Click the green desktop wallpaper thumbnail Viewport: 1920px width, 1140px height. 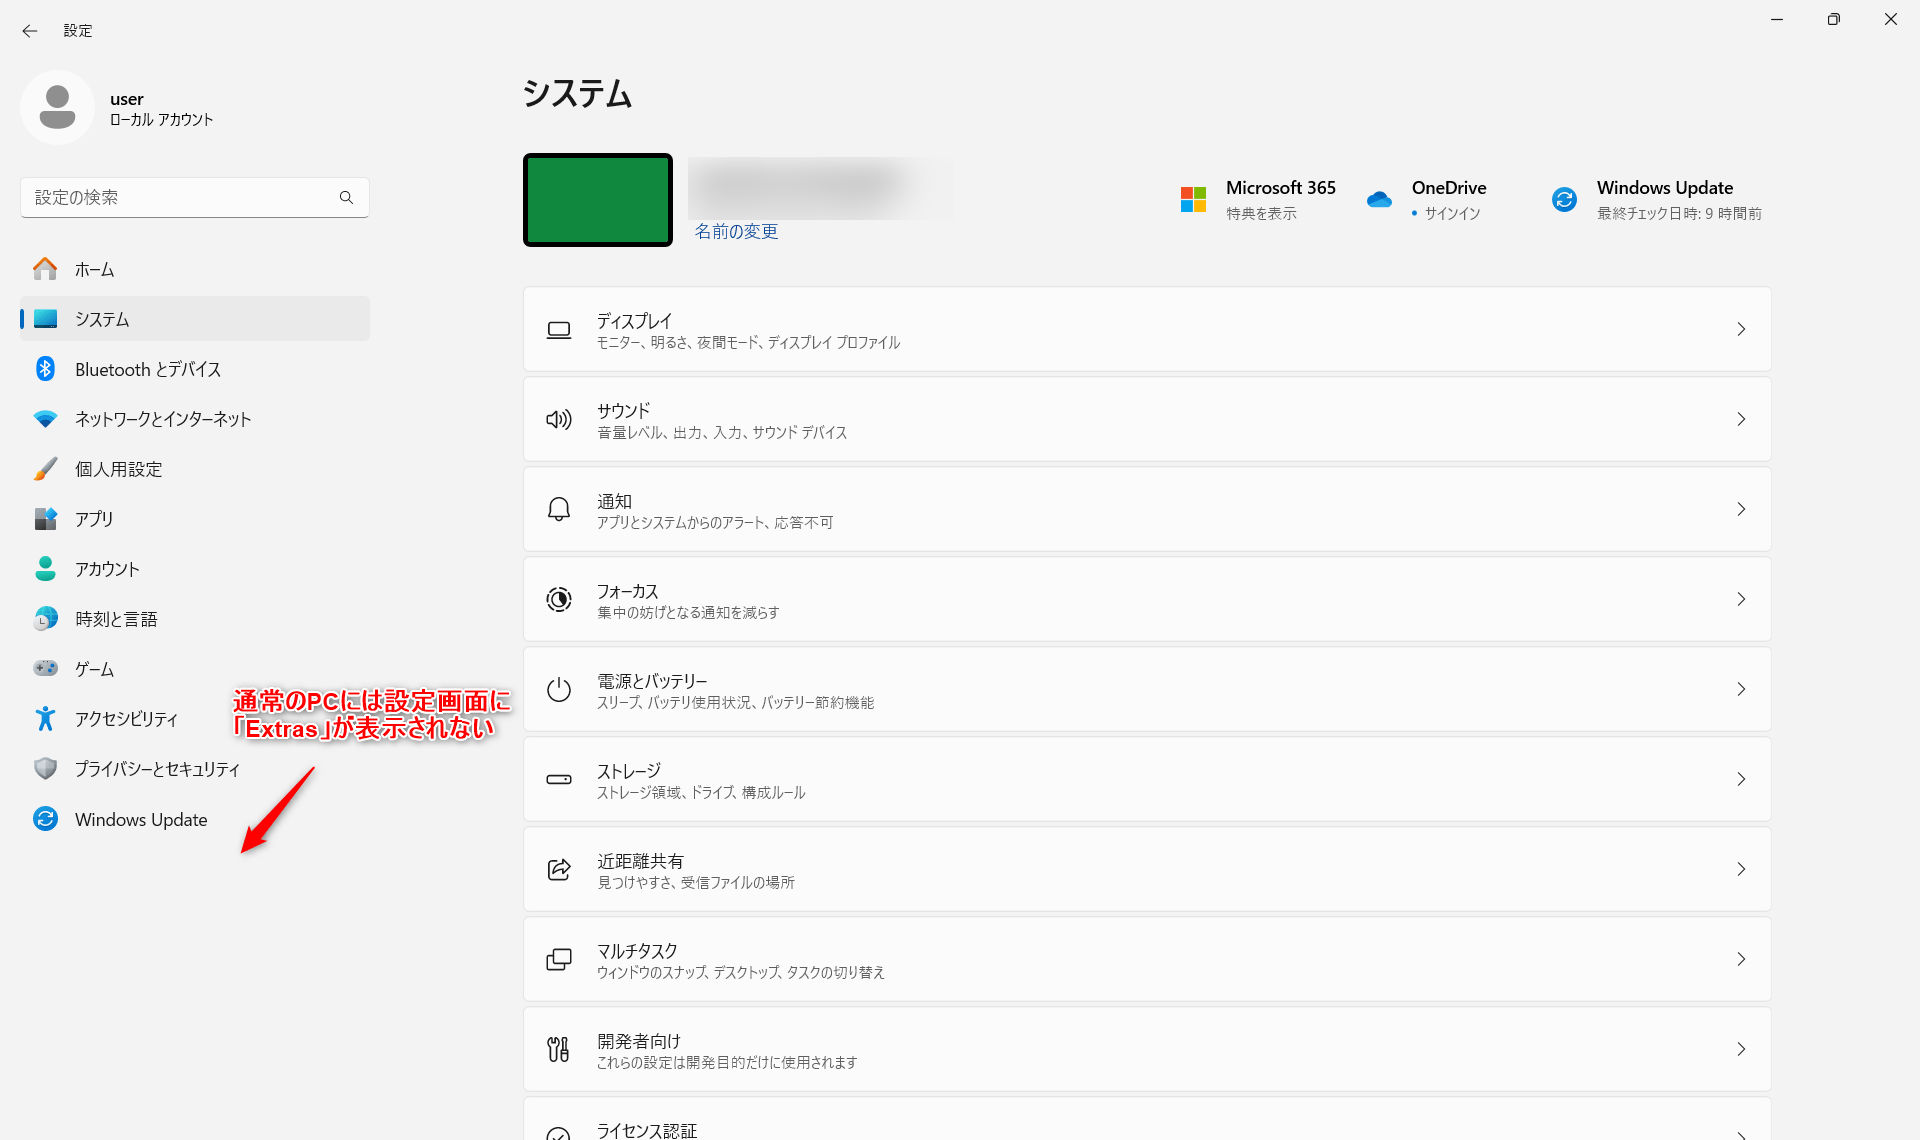click(x=598, y=200)
